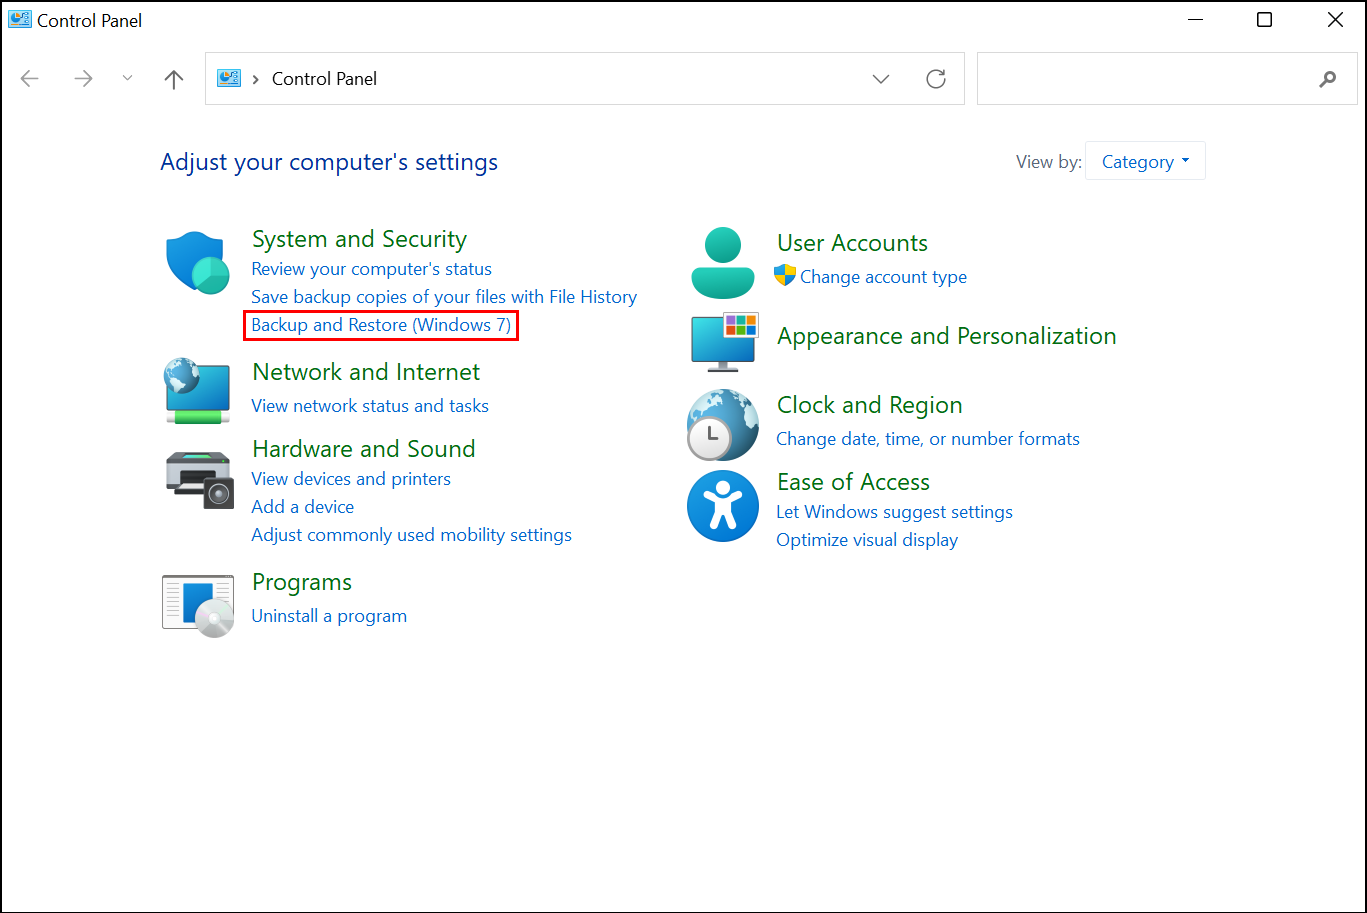Click Change account type link
Image resolution: width=1367 pixels, height=913 pixels.
tap(883, 277)
